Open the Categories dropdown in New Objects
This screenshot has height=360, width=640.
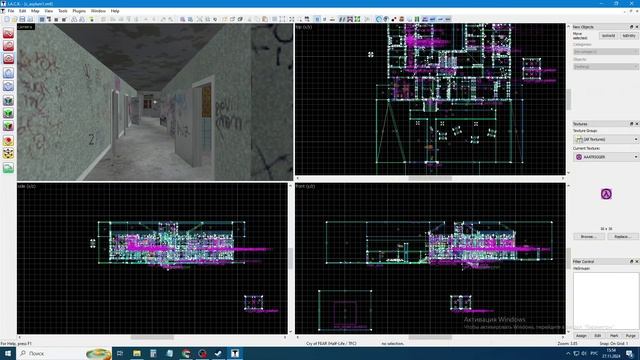pyautogui.click(x=606, y=52)
